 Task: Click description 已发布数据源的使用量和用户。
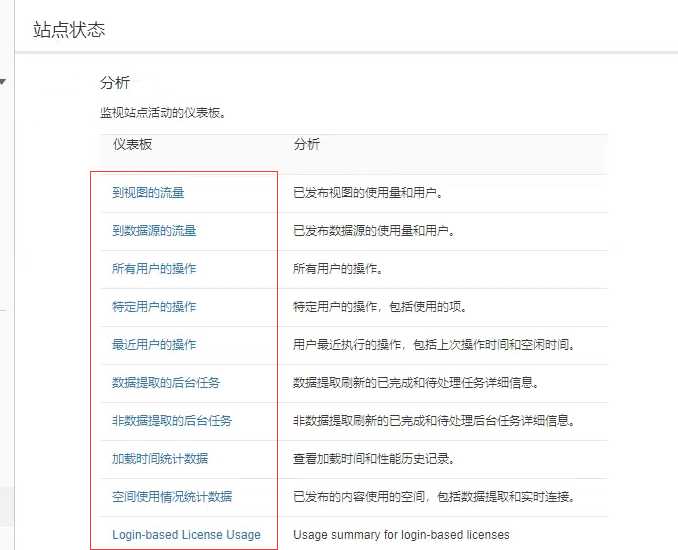374,230
